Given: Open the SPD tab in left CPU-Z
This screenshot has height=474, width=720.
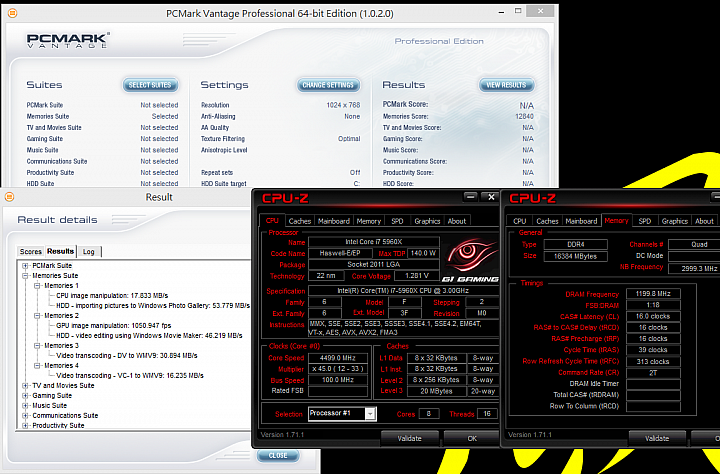Looking at the screenshot, I should pyautogui.click(x=397, y=221).
